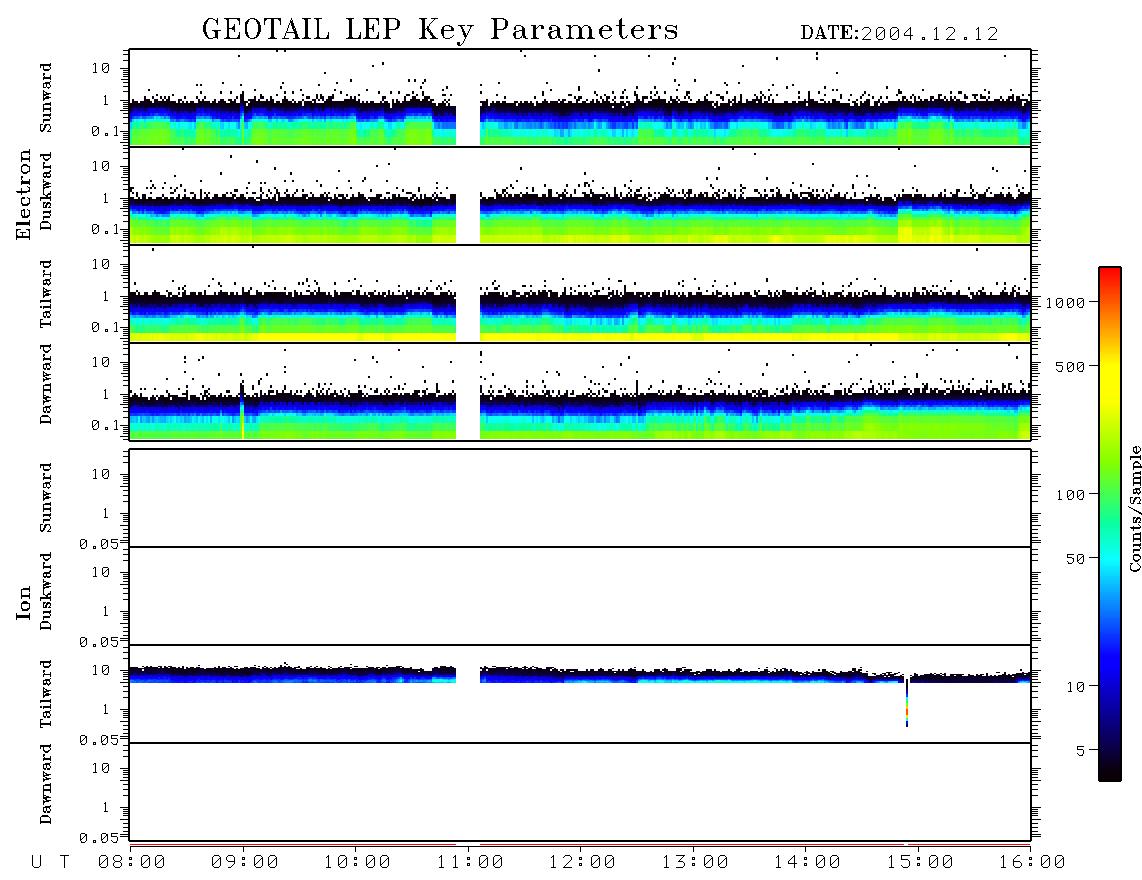The width and height of the screenshot is (1142, 880).
Task: Click the empty Ion Duskward panel
Action: point(580,596)
